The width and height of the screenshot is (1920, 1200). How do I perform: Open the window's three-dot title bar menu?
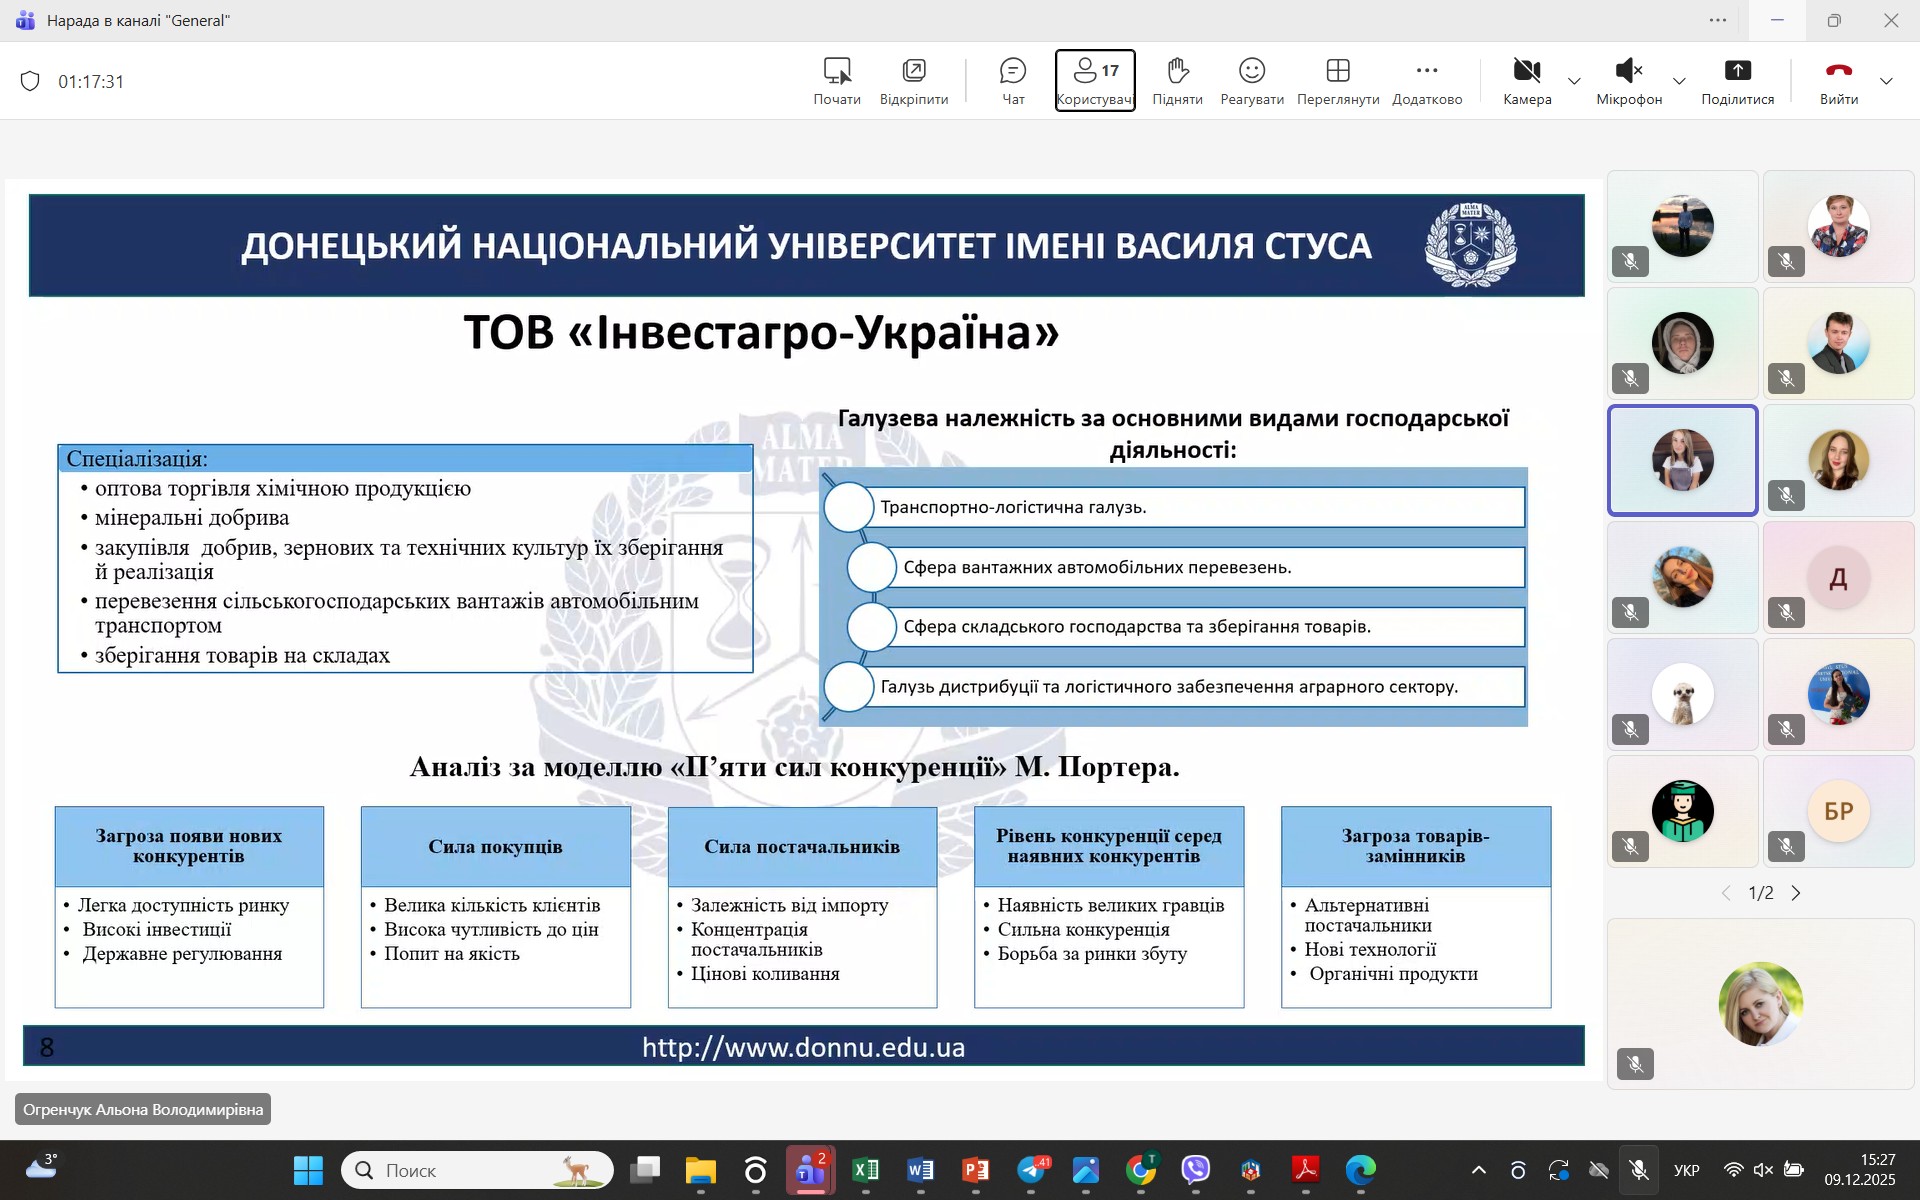(1718, 20)
